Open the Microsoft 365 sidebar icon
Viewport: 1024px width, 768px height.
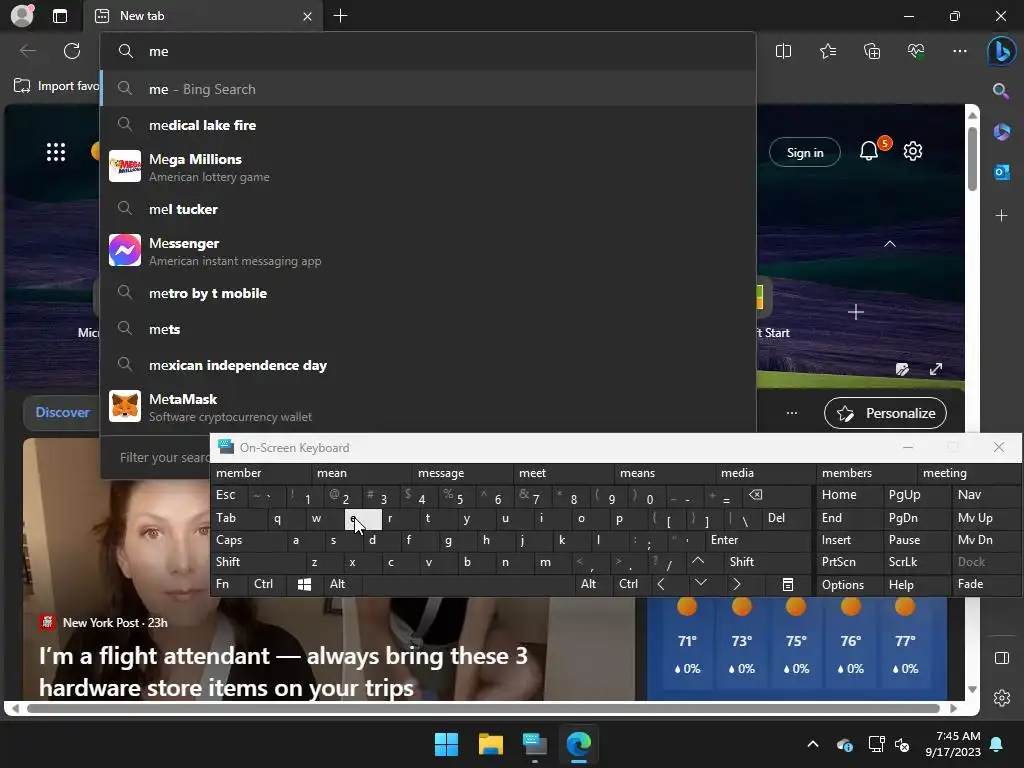pyautogui.click(x=1001, y=132)
